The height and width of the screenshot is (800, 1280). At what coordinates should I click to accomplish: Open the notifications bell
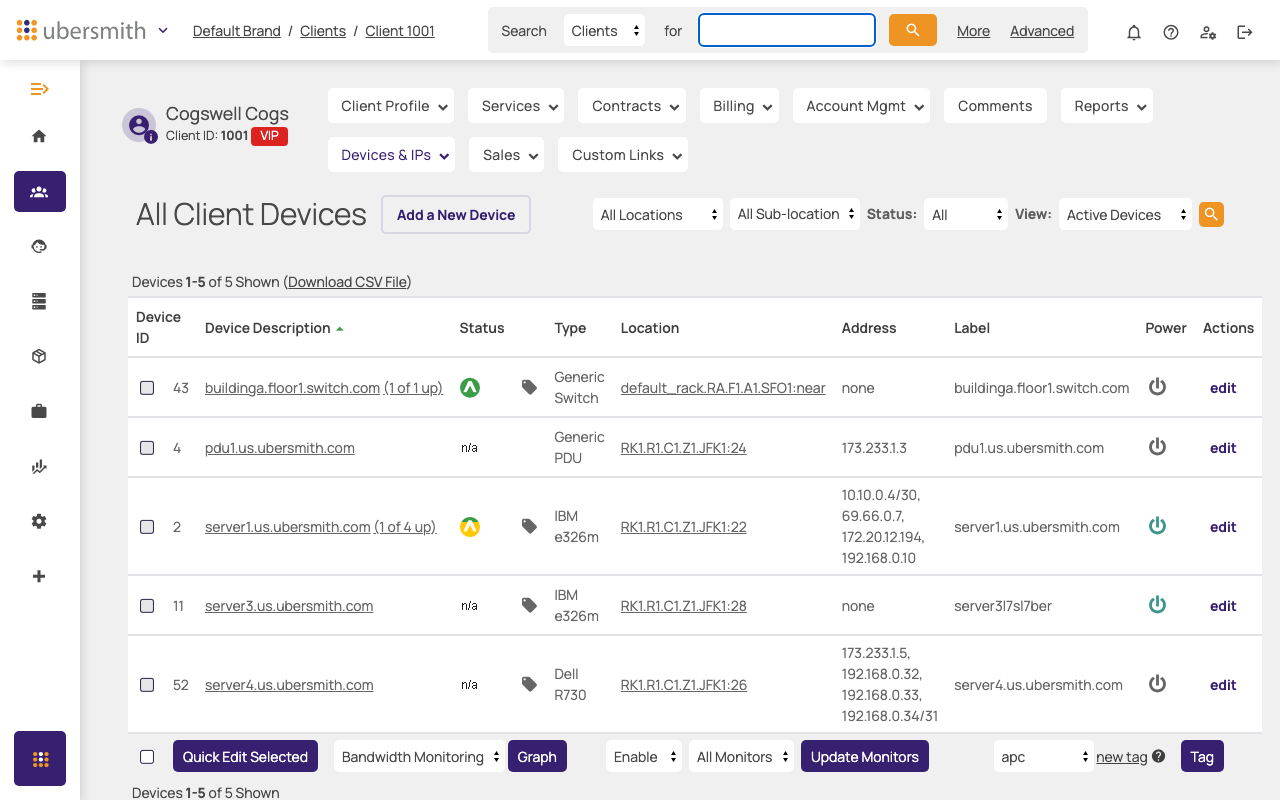[x=1134, y=32]
